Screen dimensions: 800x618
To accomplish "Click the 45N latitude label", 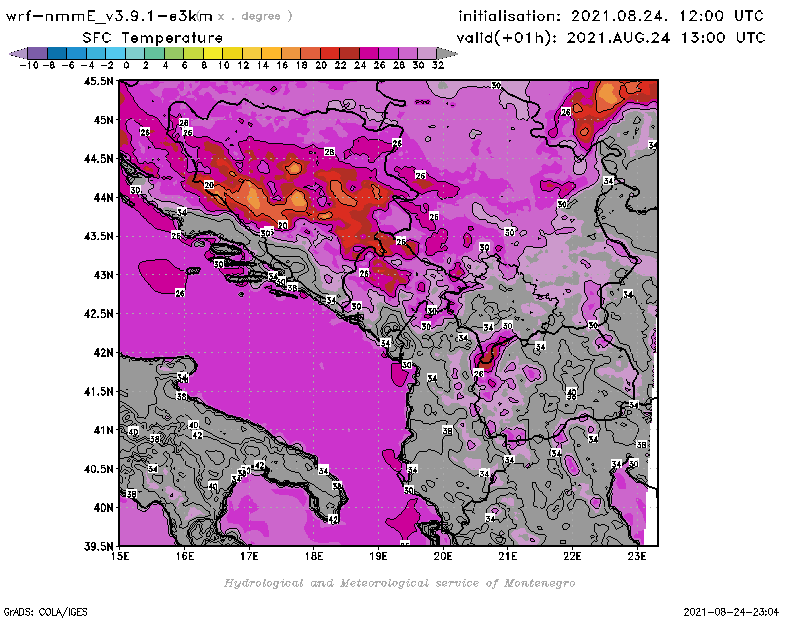I will [x=103, y=120].
